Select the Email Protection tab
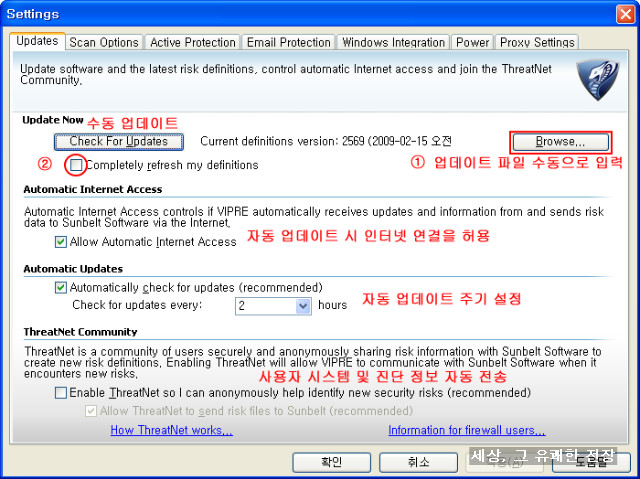This screenshot has width=640, height=479. [289, 42]
